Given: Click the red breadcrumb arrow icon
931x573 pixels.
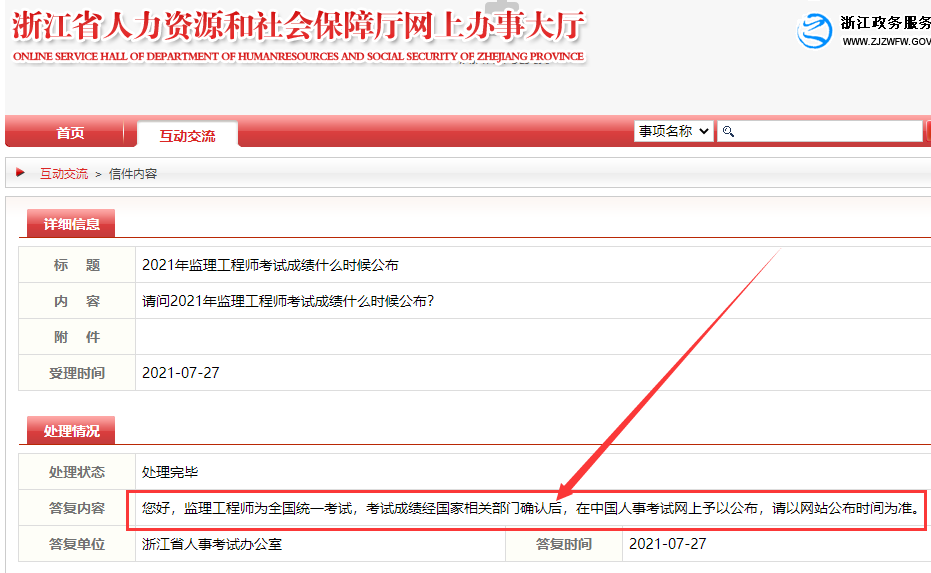Looking at the screenshot, I should tap(20, 173).
